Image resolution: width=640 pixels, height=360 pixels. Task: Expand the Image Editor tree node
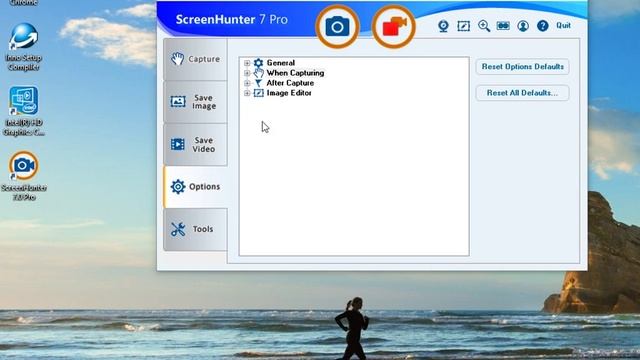[247, 93]
